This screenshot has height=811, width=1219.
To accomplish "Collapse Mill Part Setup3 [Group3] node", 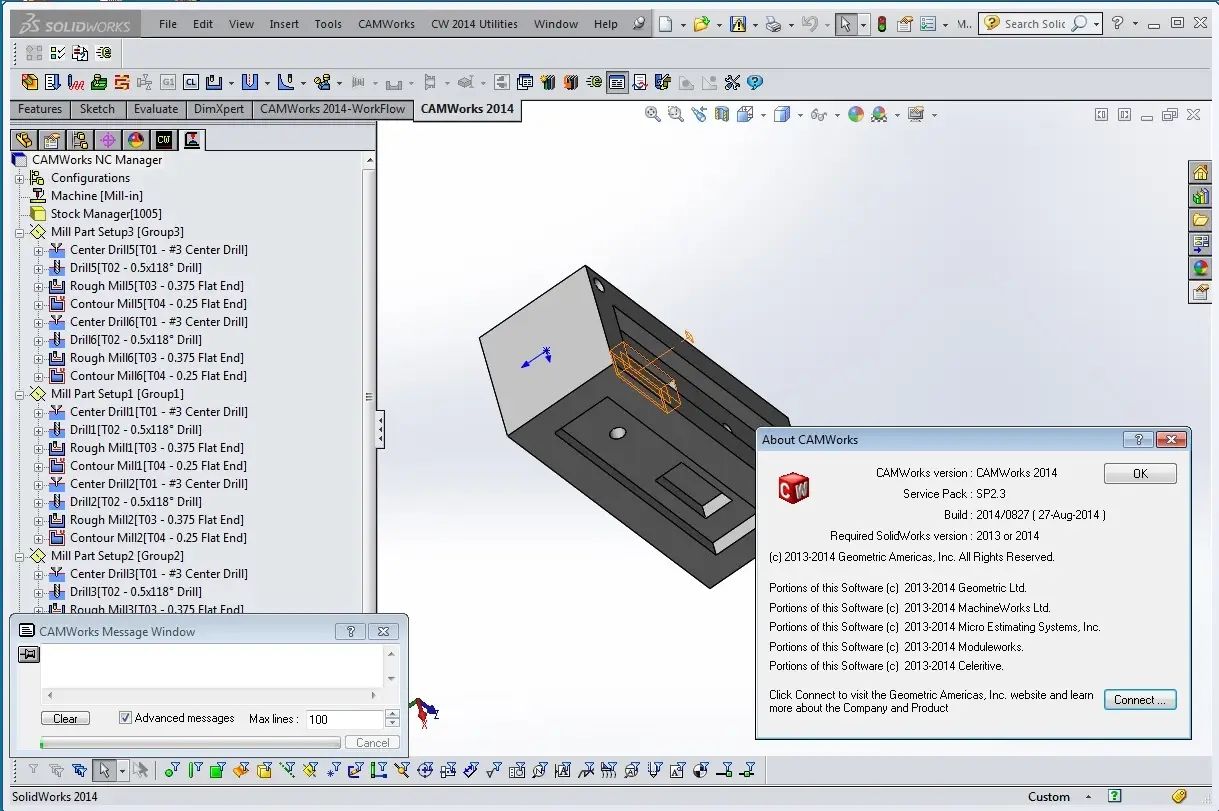I will 19,232.
